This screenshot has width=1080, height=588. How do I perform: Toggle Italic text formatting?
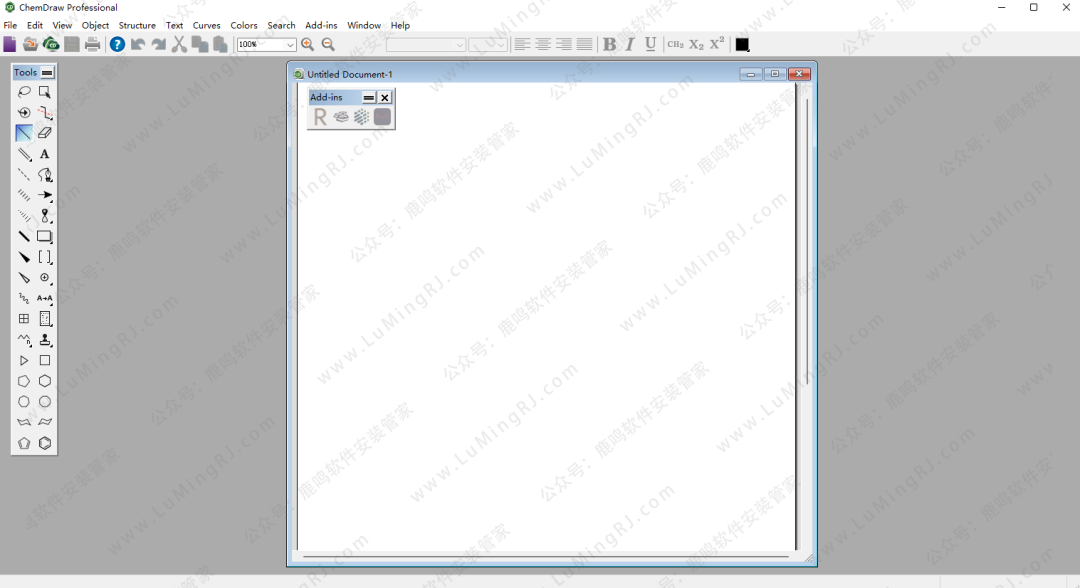[630, 44]
